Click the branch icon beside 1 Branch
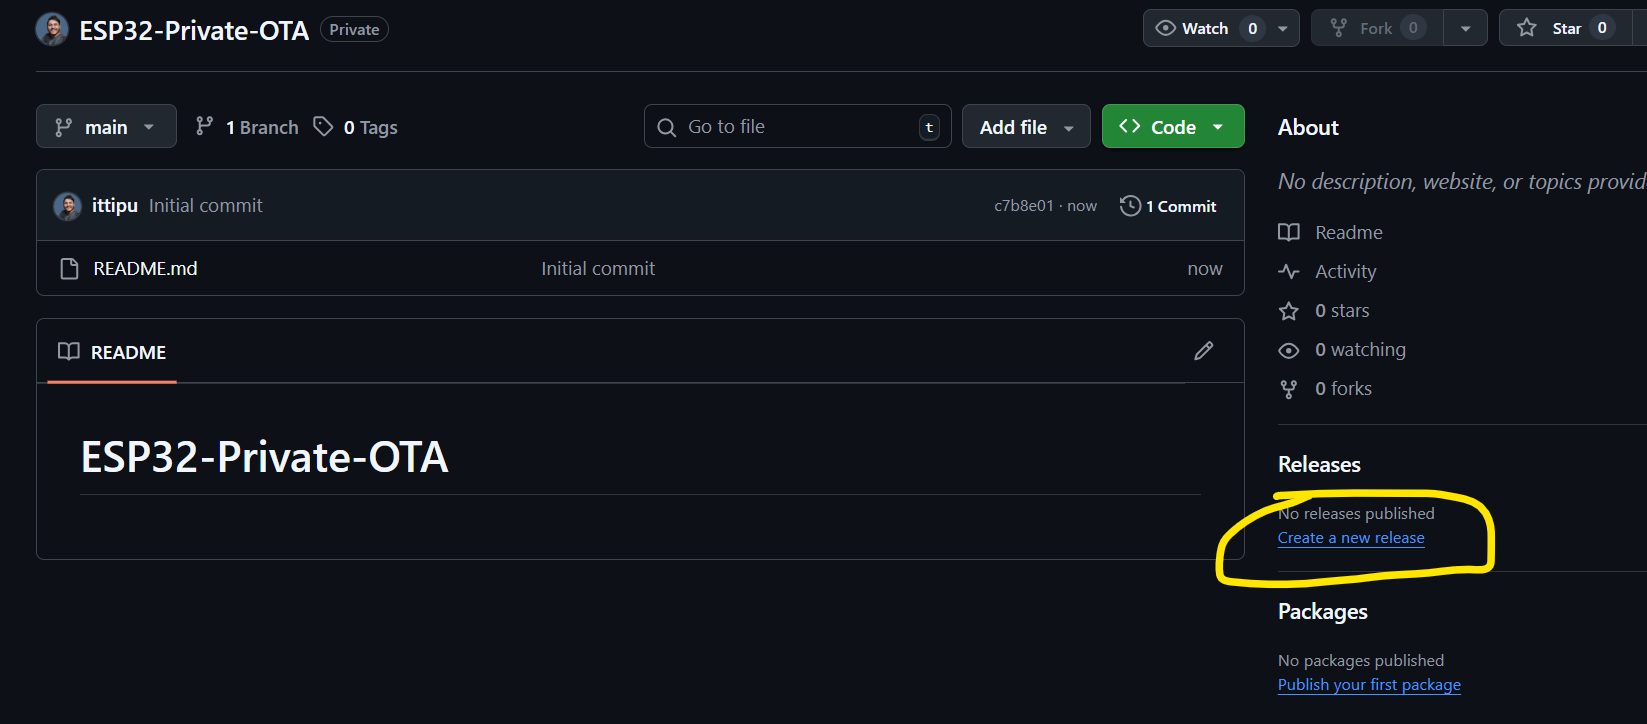 pyautogui.click(x=205, y=126)
